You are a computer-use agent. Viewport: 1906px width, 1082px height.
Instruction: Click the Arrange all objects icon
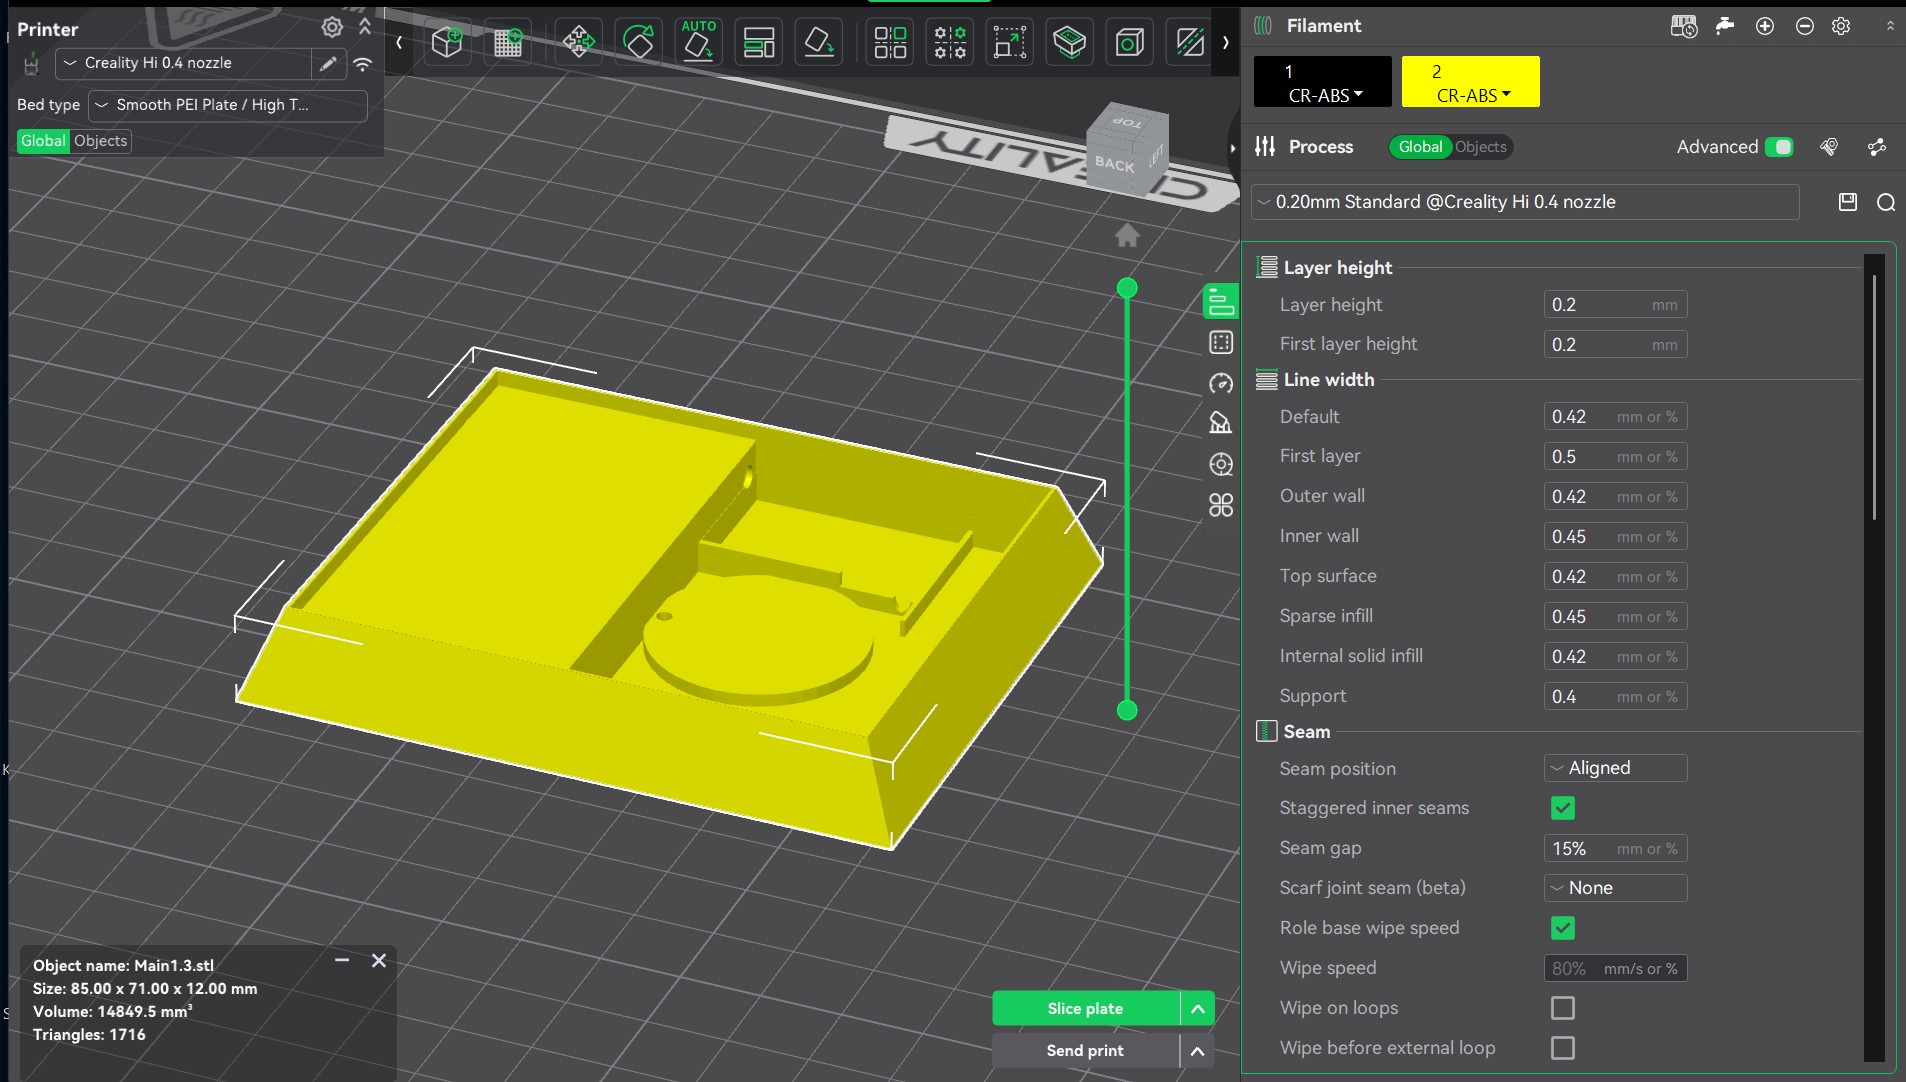coord(759,42)
